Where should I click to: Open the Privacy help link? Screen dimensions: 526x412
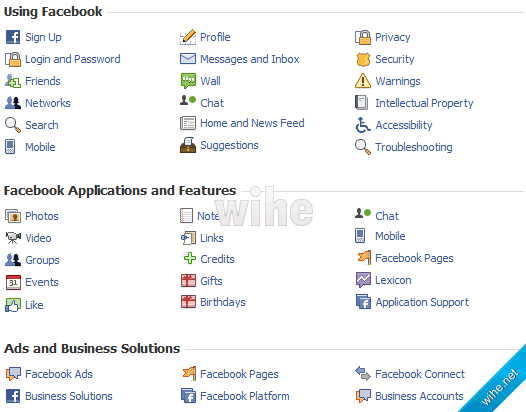coord(392,37)
